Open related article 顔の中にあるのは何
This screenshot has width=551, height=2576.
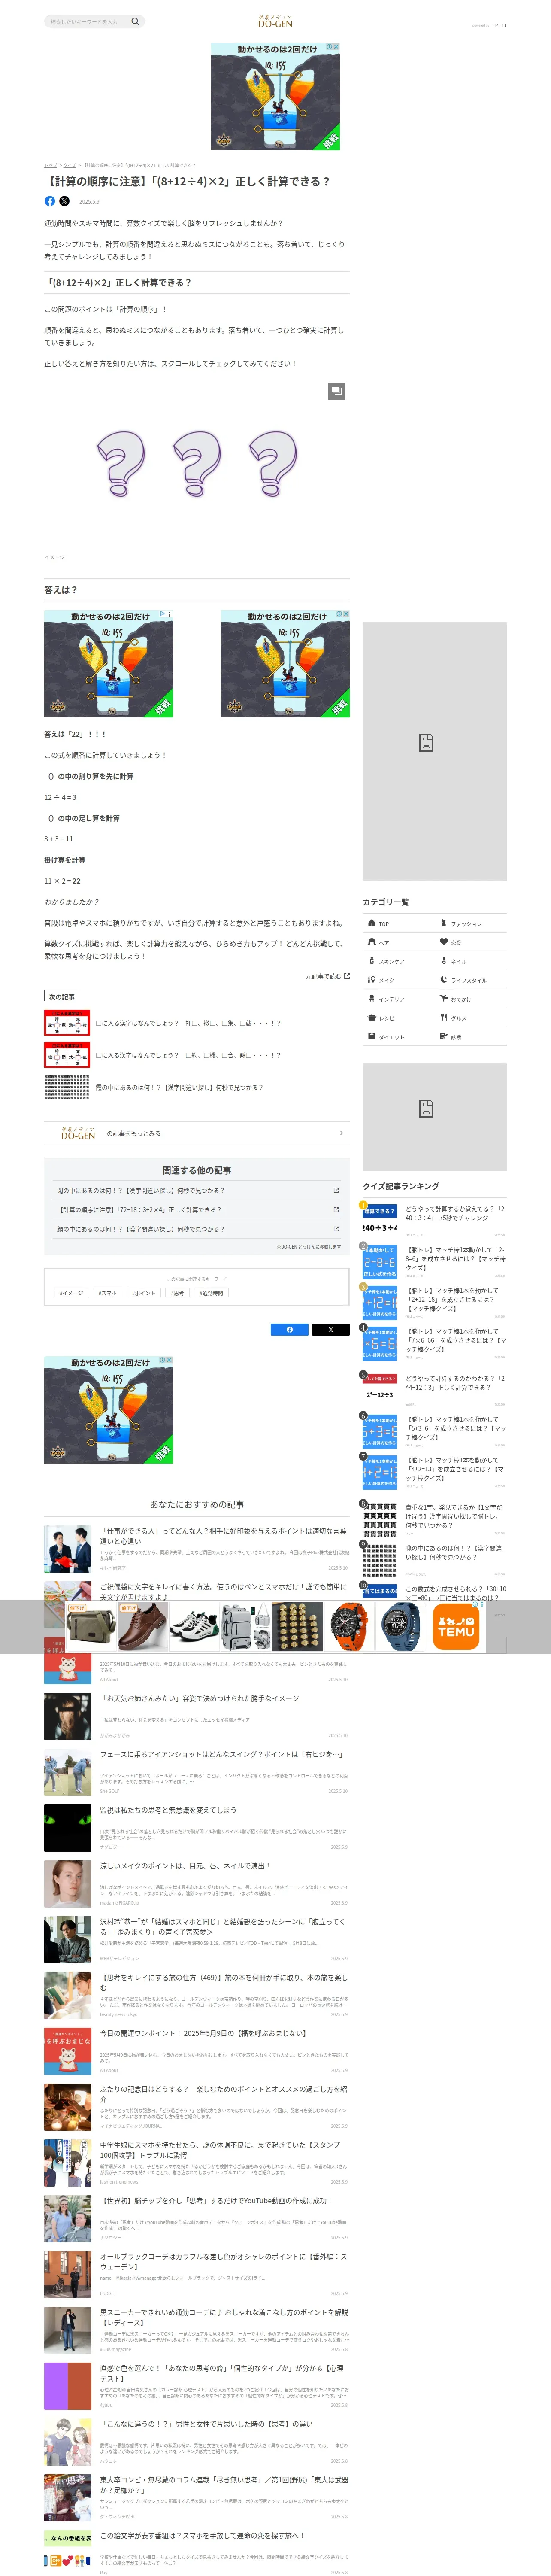tap(197, 1229)
